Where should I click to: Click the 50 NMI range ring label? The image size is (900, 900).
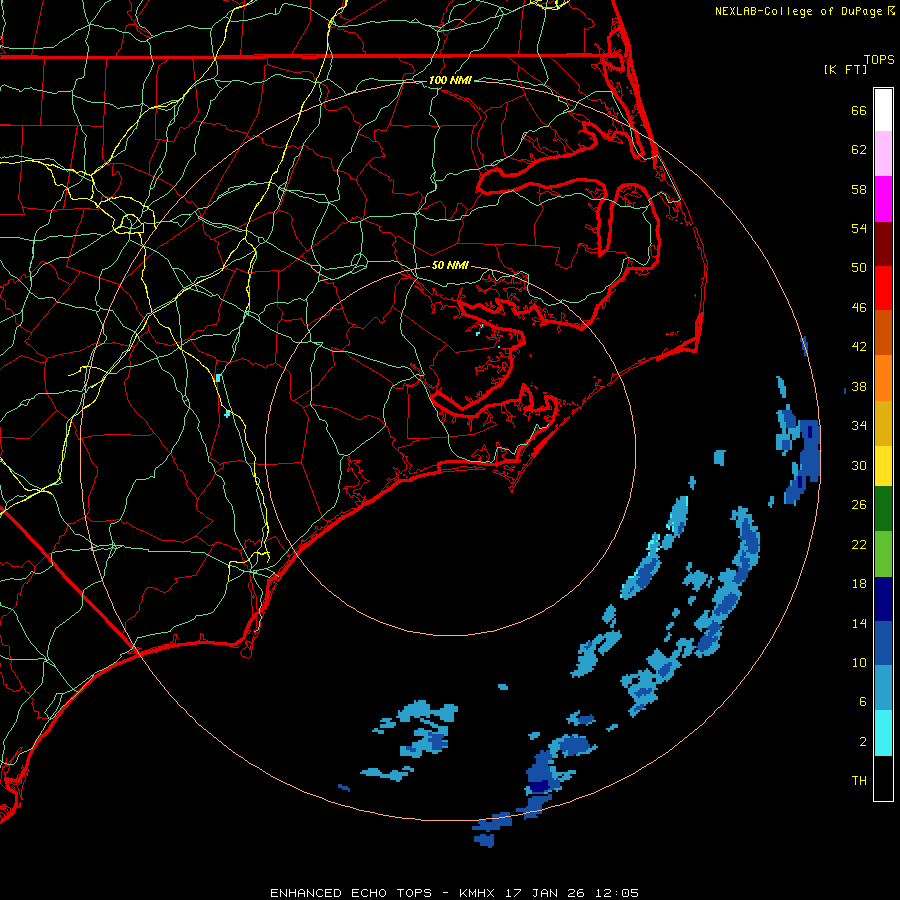450,265
